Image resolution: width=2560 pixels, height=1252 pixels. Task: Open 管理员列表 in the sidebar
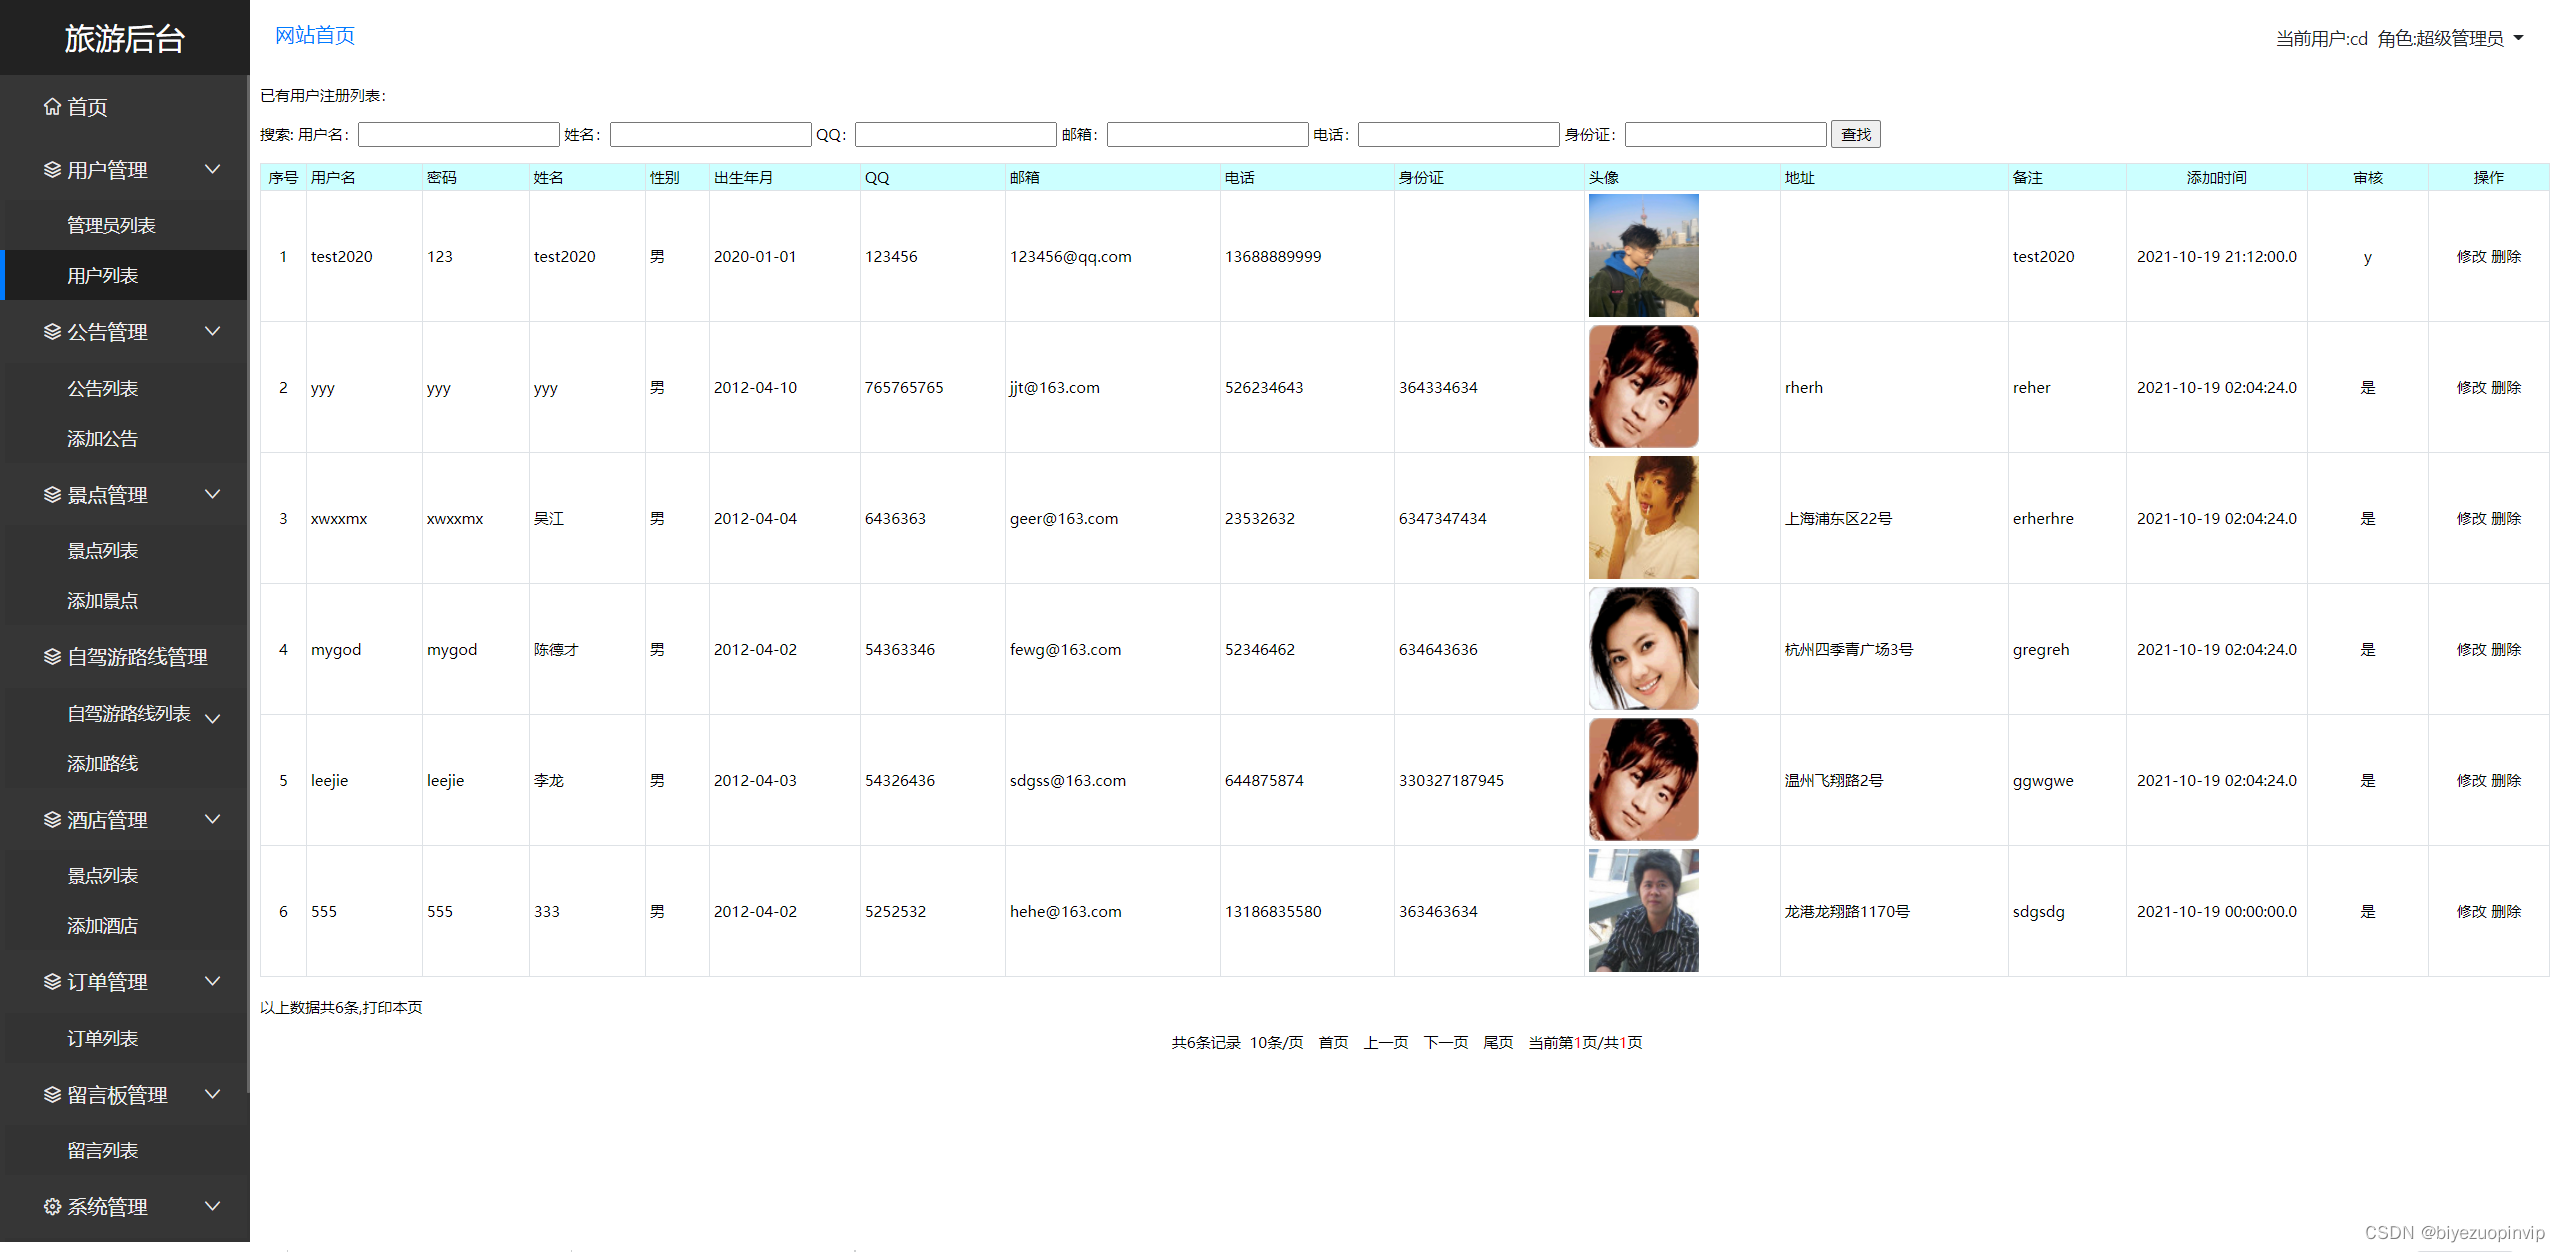click(111, 226)
